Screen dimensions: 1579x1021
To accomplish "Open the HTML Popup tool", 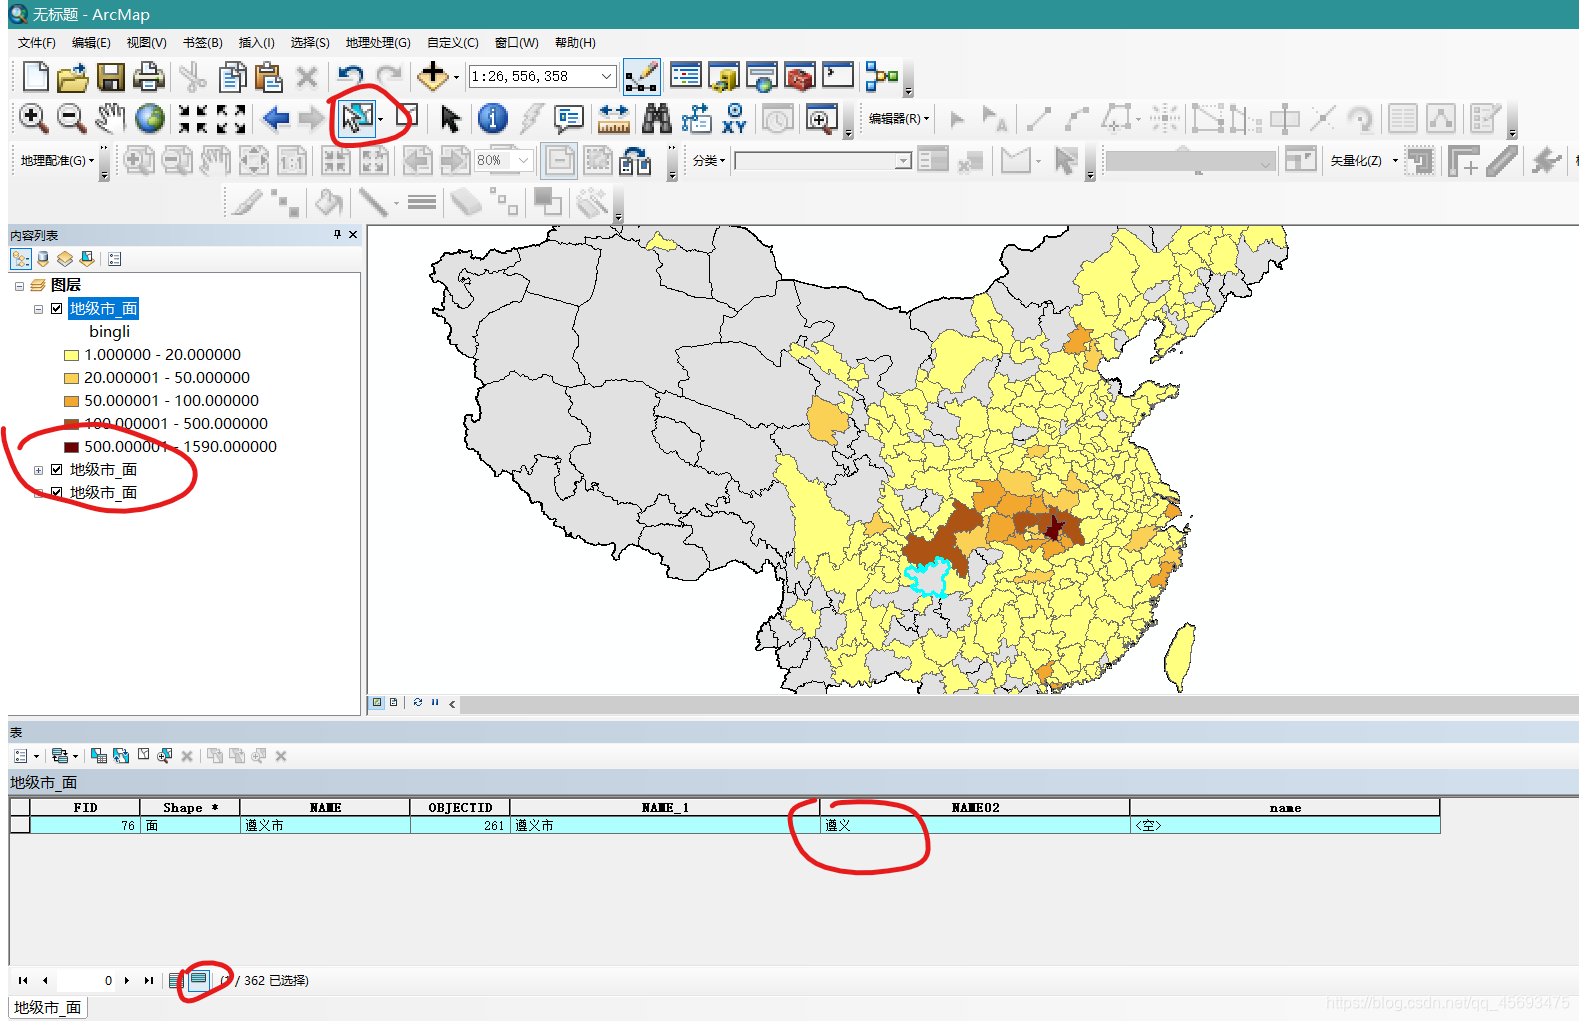I will point(569,119).
